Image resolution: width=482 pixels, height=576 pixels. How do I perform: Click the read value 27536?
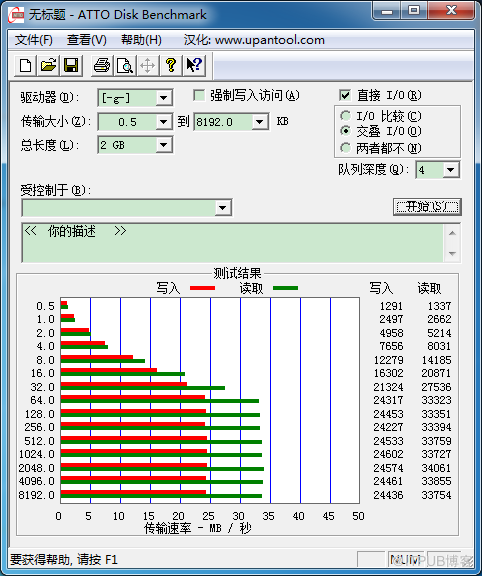[x=436, y=387]
